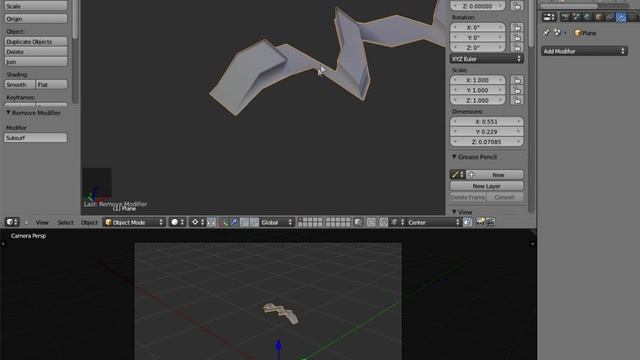Toggle lock for Location Z
Viewport: 640px width, 360px height.
(517, 6)
